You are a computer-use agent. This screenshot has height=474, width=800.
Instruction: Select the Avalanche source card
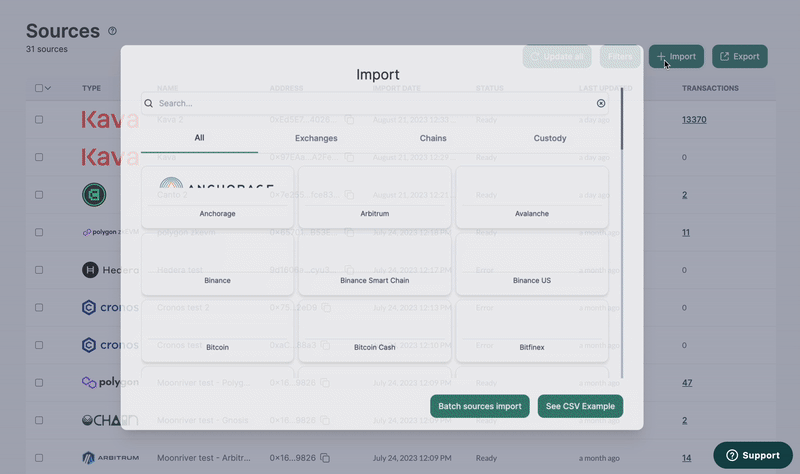pyautogui.click(x=532, y=197)
